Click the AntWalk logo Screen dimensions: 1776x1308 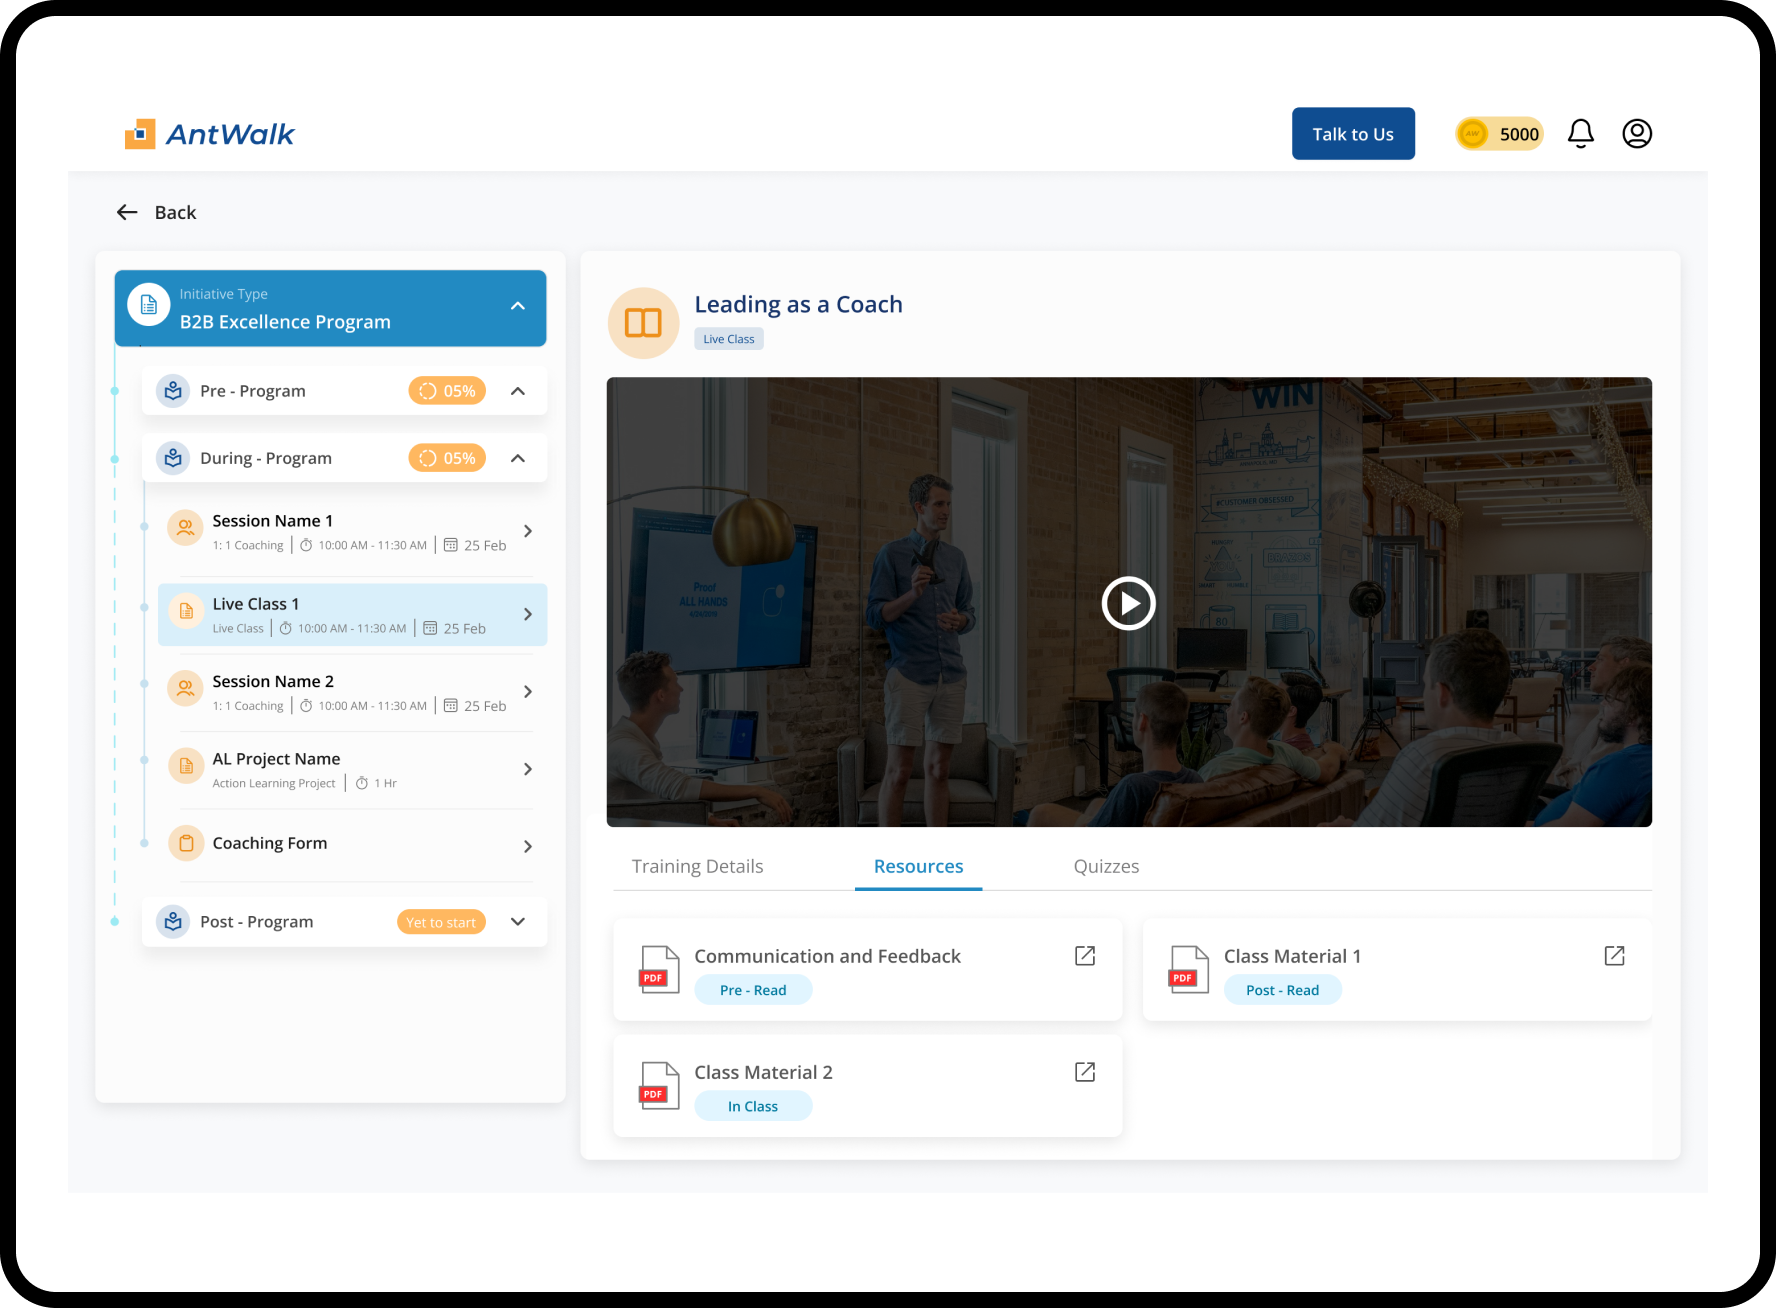point(209,134)
